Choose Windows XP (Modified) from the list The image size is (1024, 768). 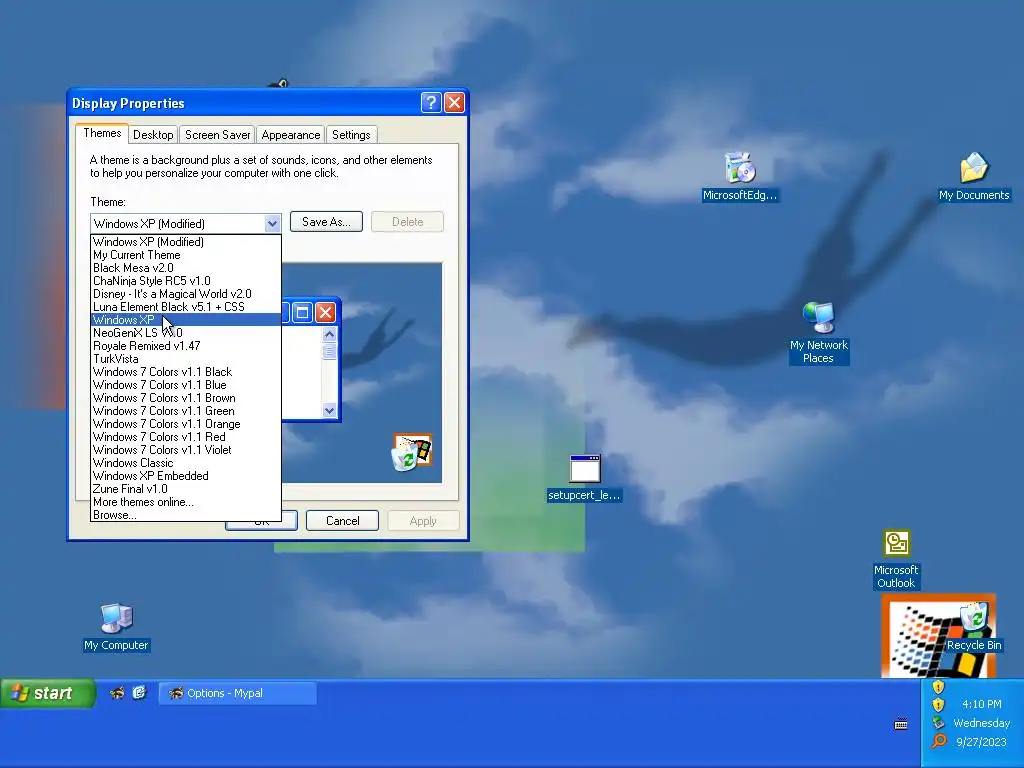(185, 242)
